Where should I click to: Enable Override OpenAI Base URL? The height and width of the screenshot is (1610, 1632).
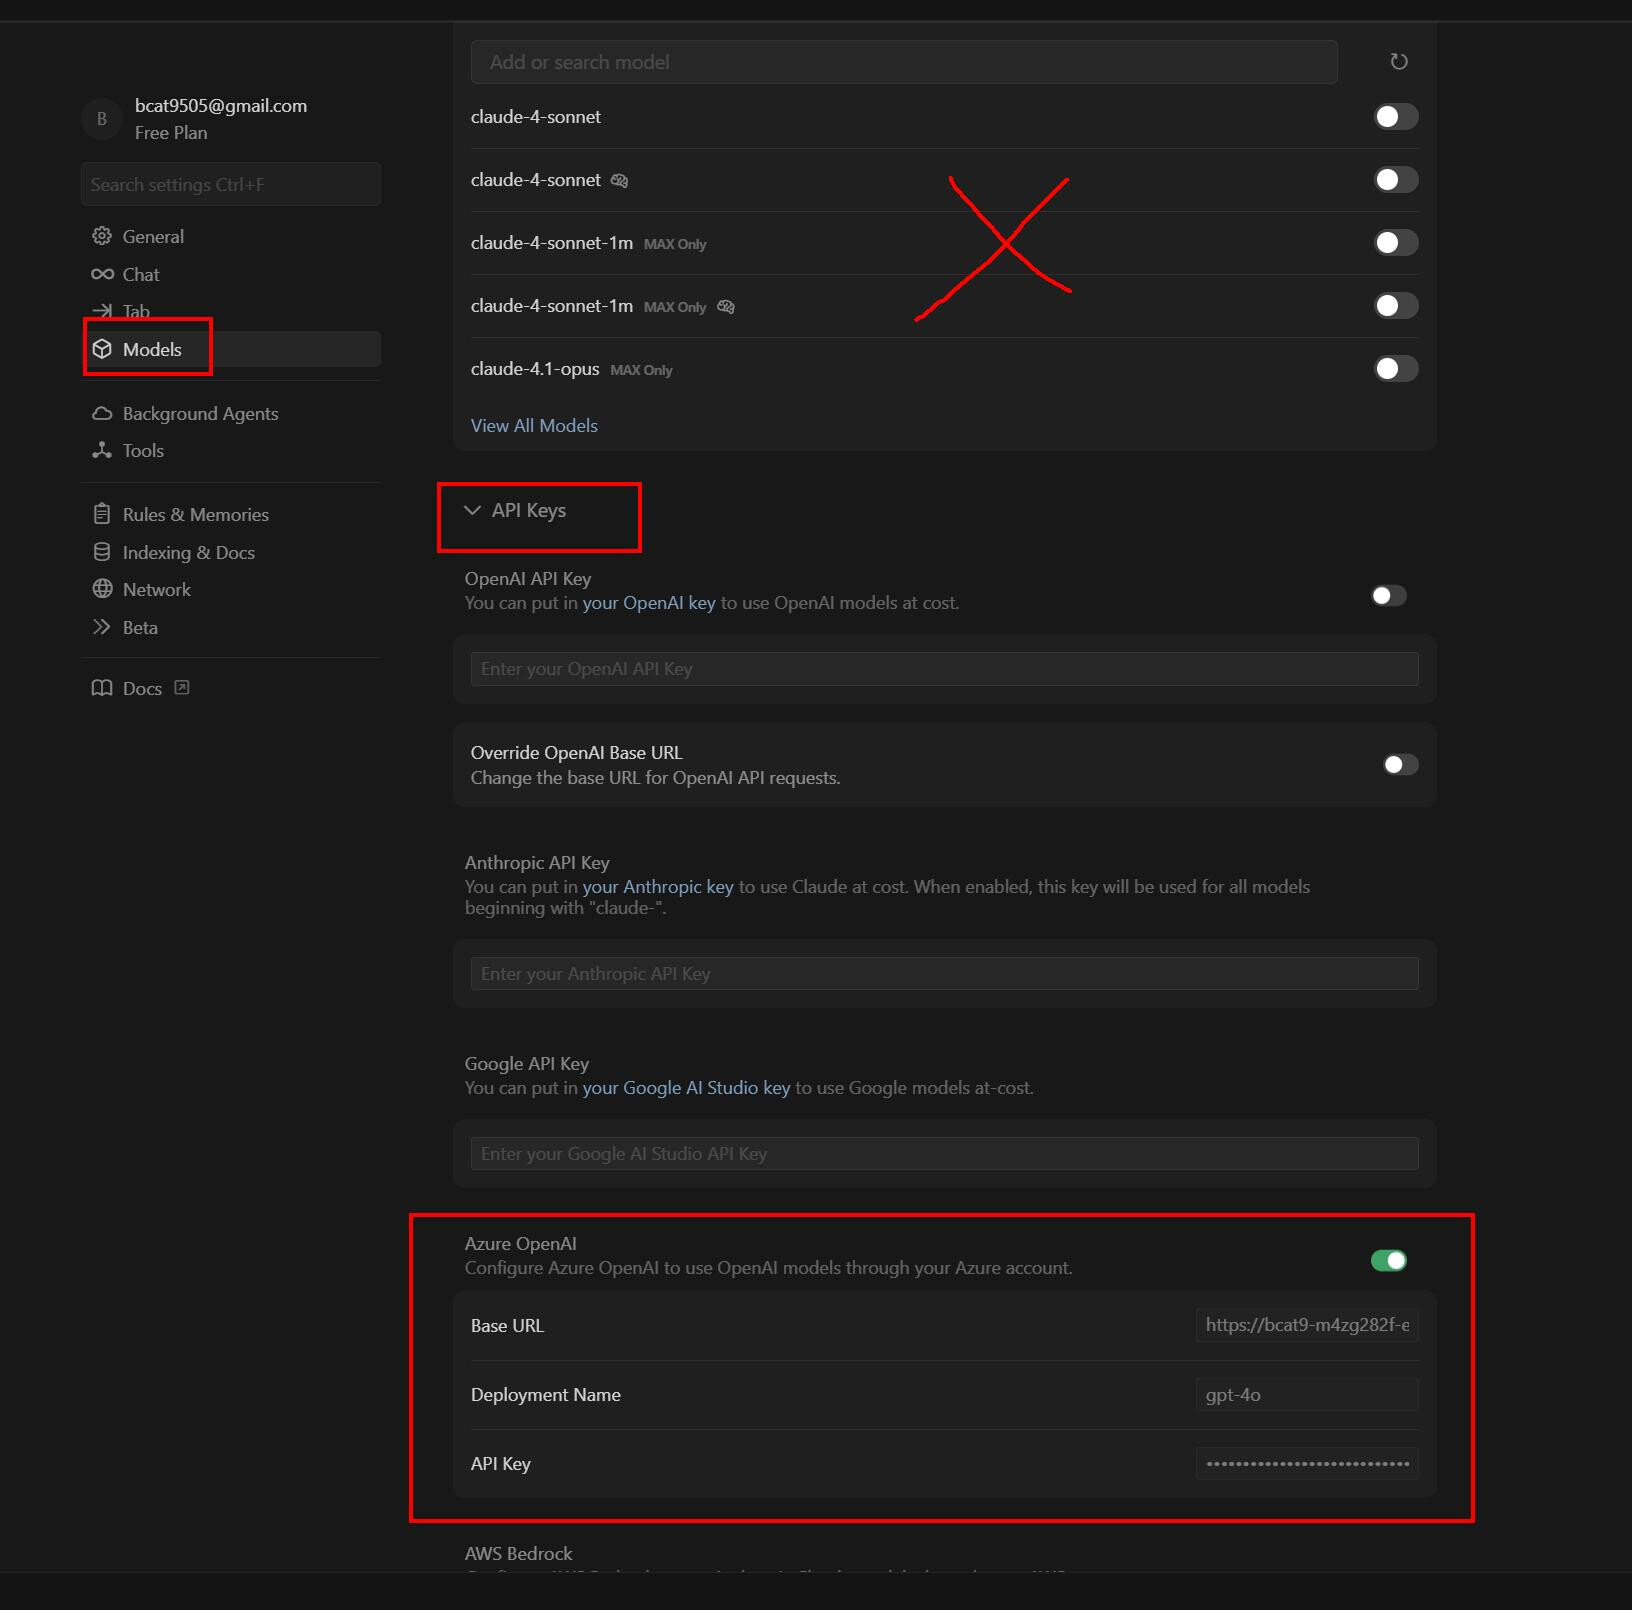(x=1401, y=765)
